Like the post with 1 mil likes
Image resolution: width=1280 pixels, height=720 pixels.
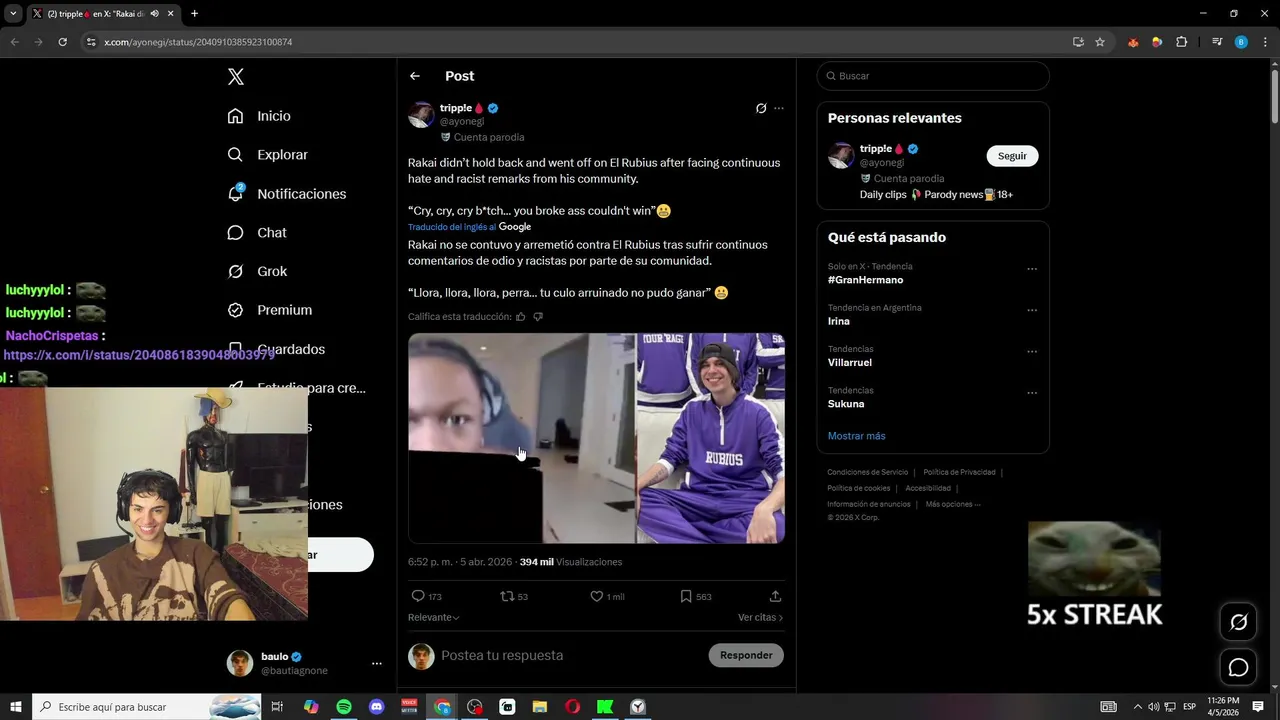coord(607,596)
